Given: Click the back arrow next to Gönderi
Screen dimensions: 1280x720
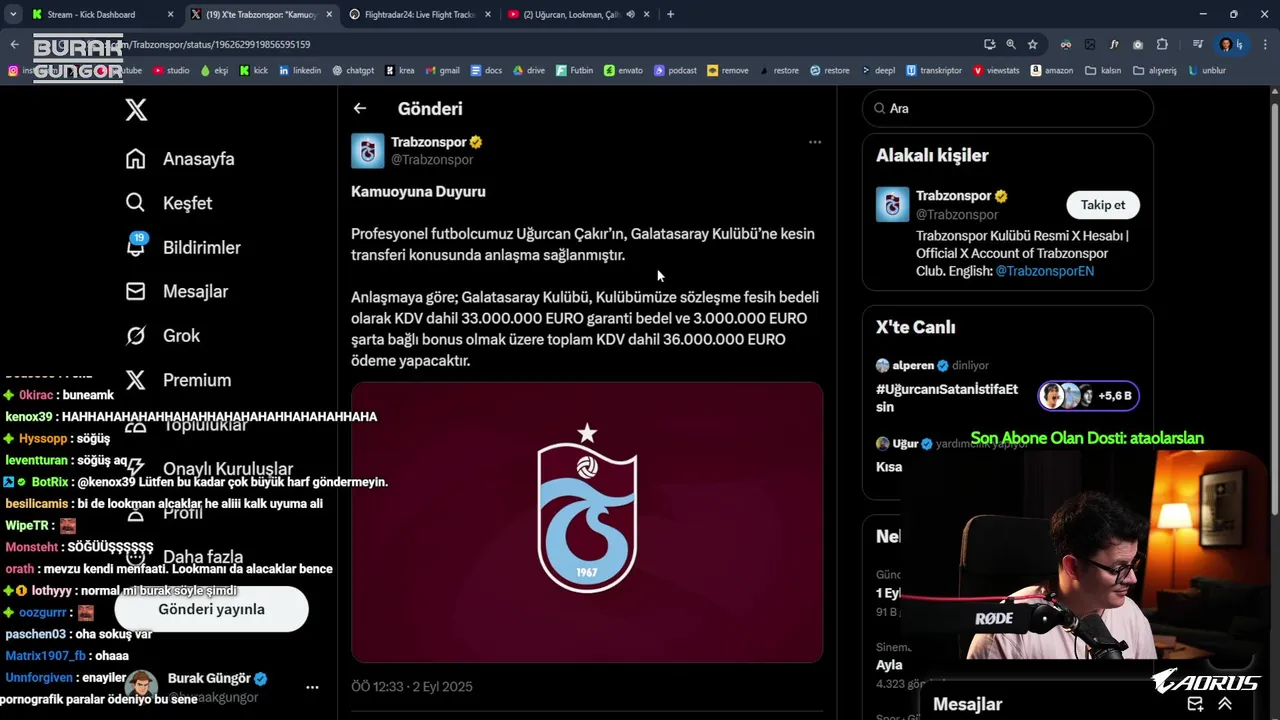Looking at the screenshot, I should (360, 108).
